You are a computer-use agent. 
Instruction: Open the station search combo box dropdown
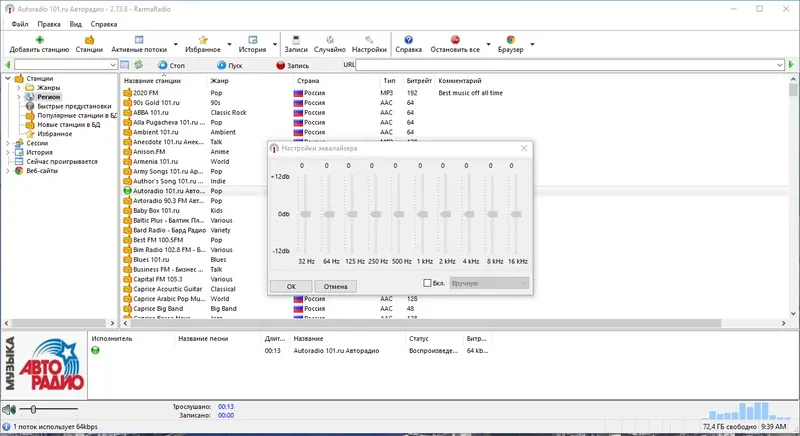[x=113, y=65]
